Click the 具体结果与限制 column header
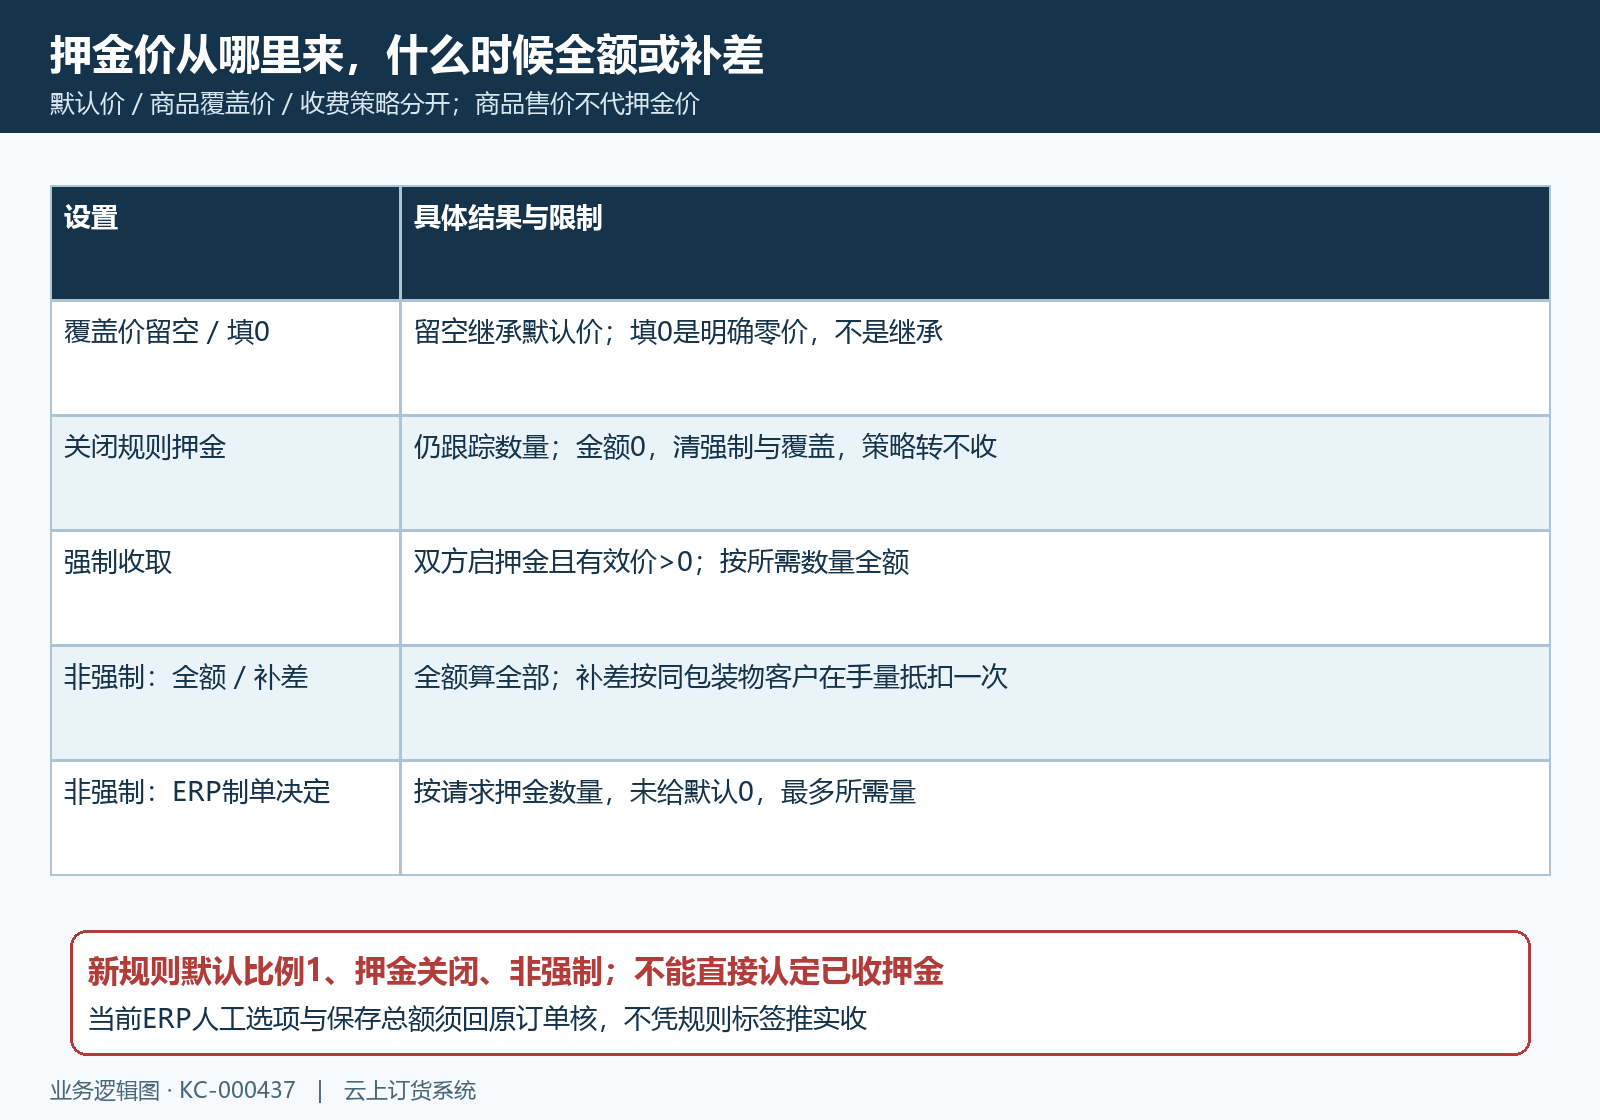The width and height of the screenshot is (1600, 1120). click(x=975, y=243)
